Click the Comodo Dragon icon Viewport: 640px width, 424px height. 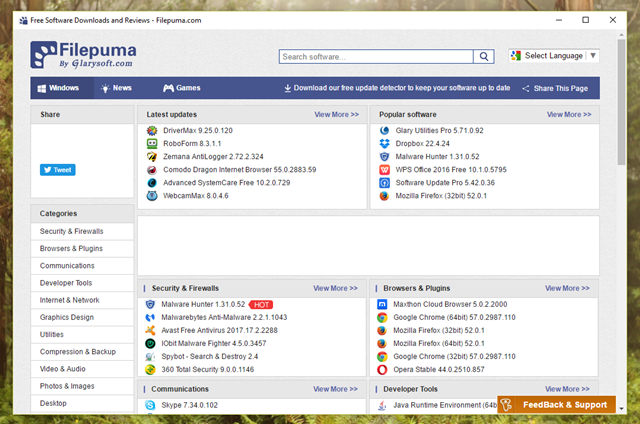coord(152,170)
